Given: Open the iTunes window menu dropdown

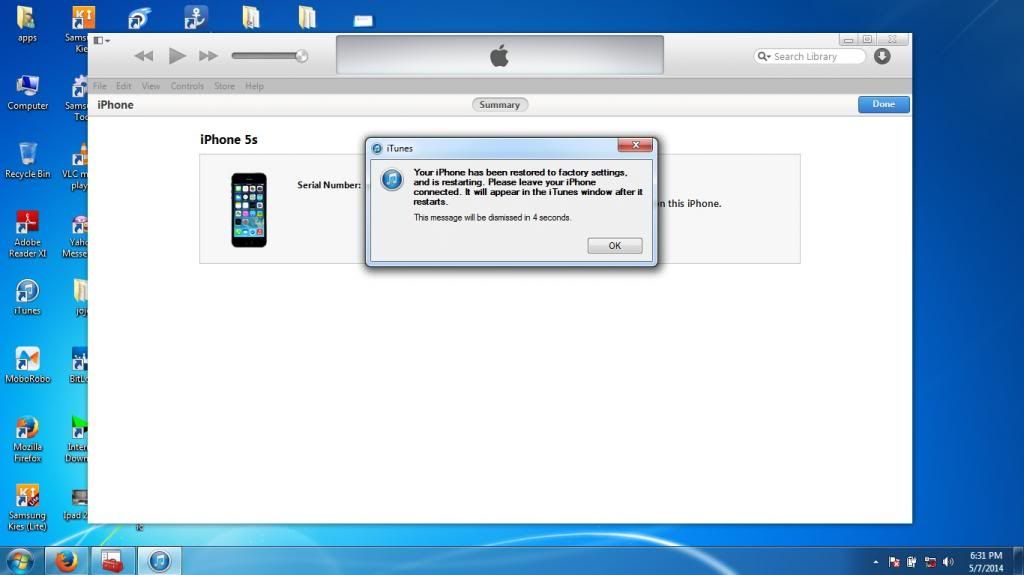Looking at the screenshot, I should (x=101, y=41).
